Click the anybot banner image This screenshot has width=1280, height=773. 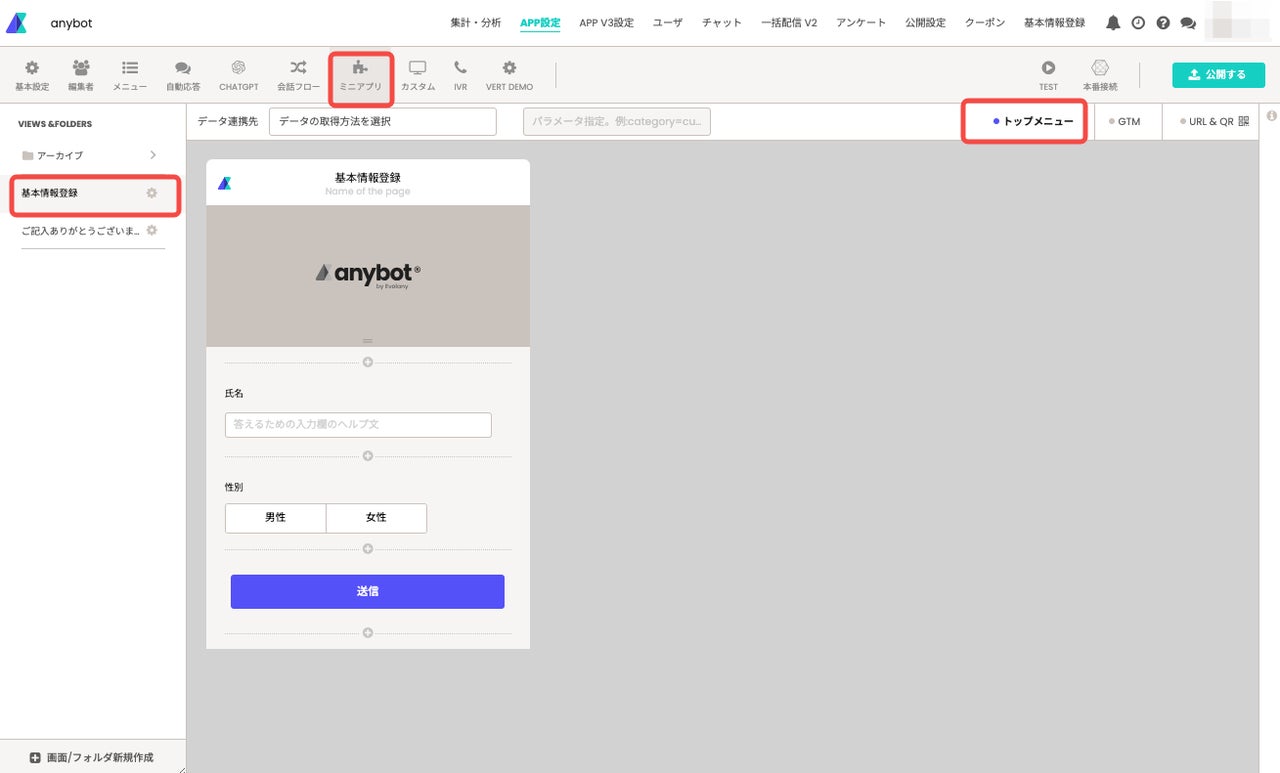[368, 275]
